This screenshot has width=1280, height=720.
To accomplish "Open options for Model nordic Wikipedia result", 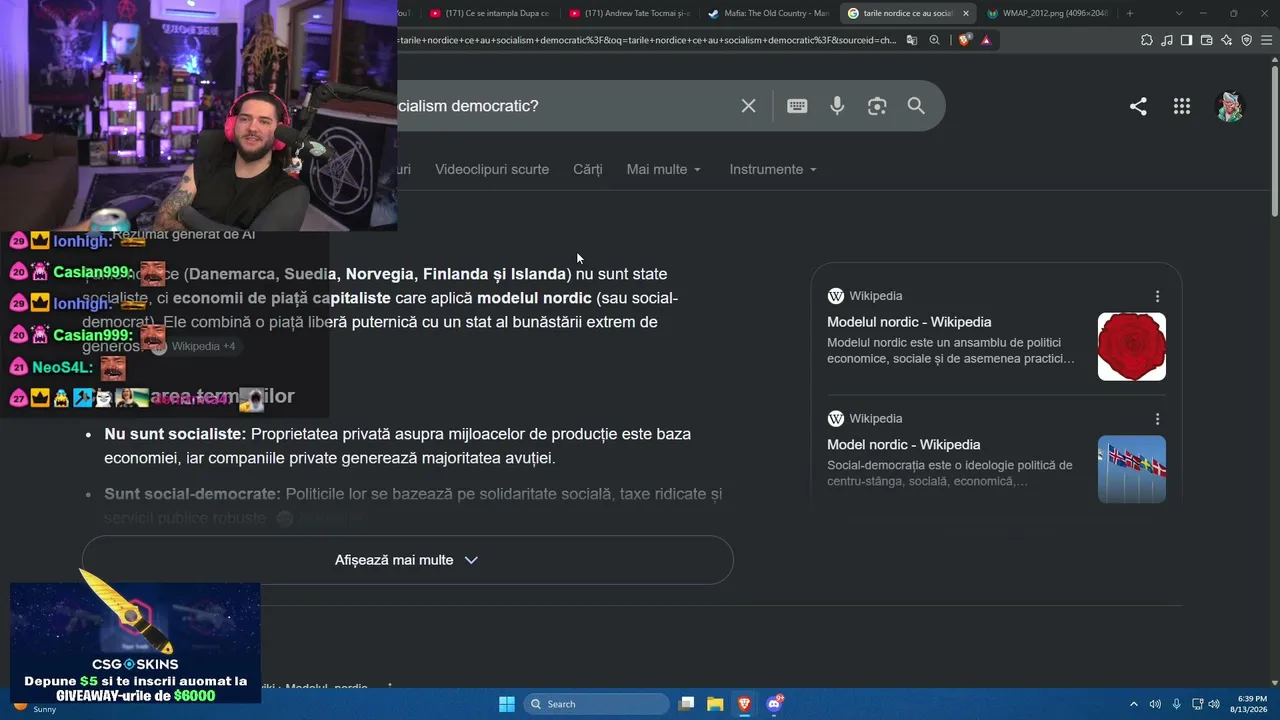I will pos(1157,419).
